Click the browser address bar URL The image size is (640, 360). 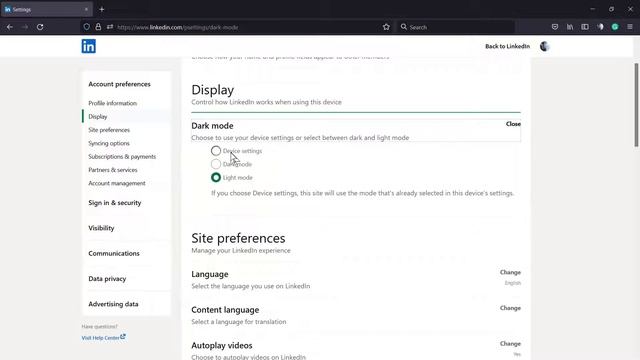(x=178, y=27)
